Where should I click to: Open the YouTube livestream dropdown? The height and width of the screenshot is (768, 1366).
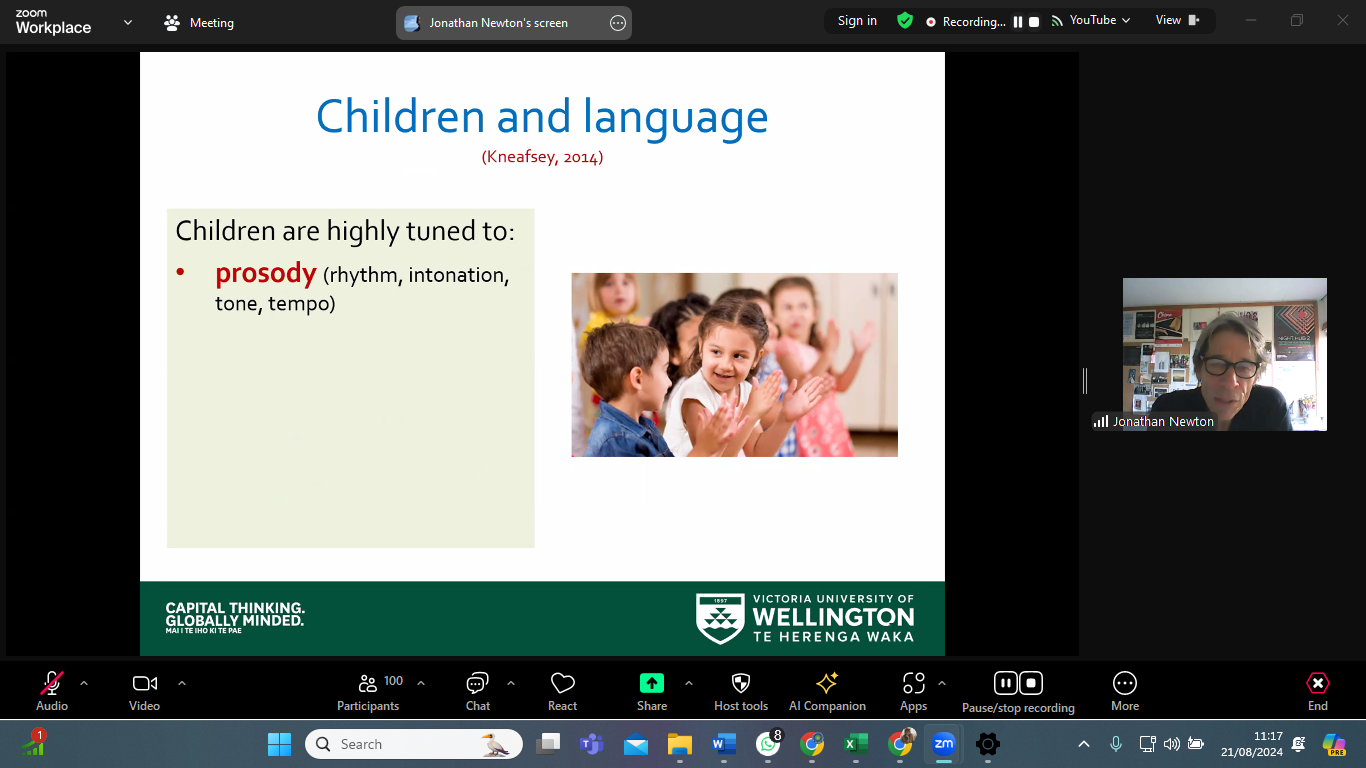[1091, 20]
